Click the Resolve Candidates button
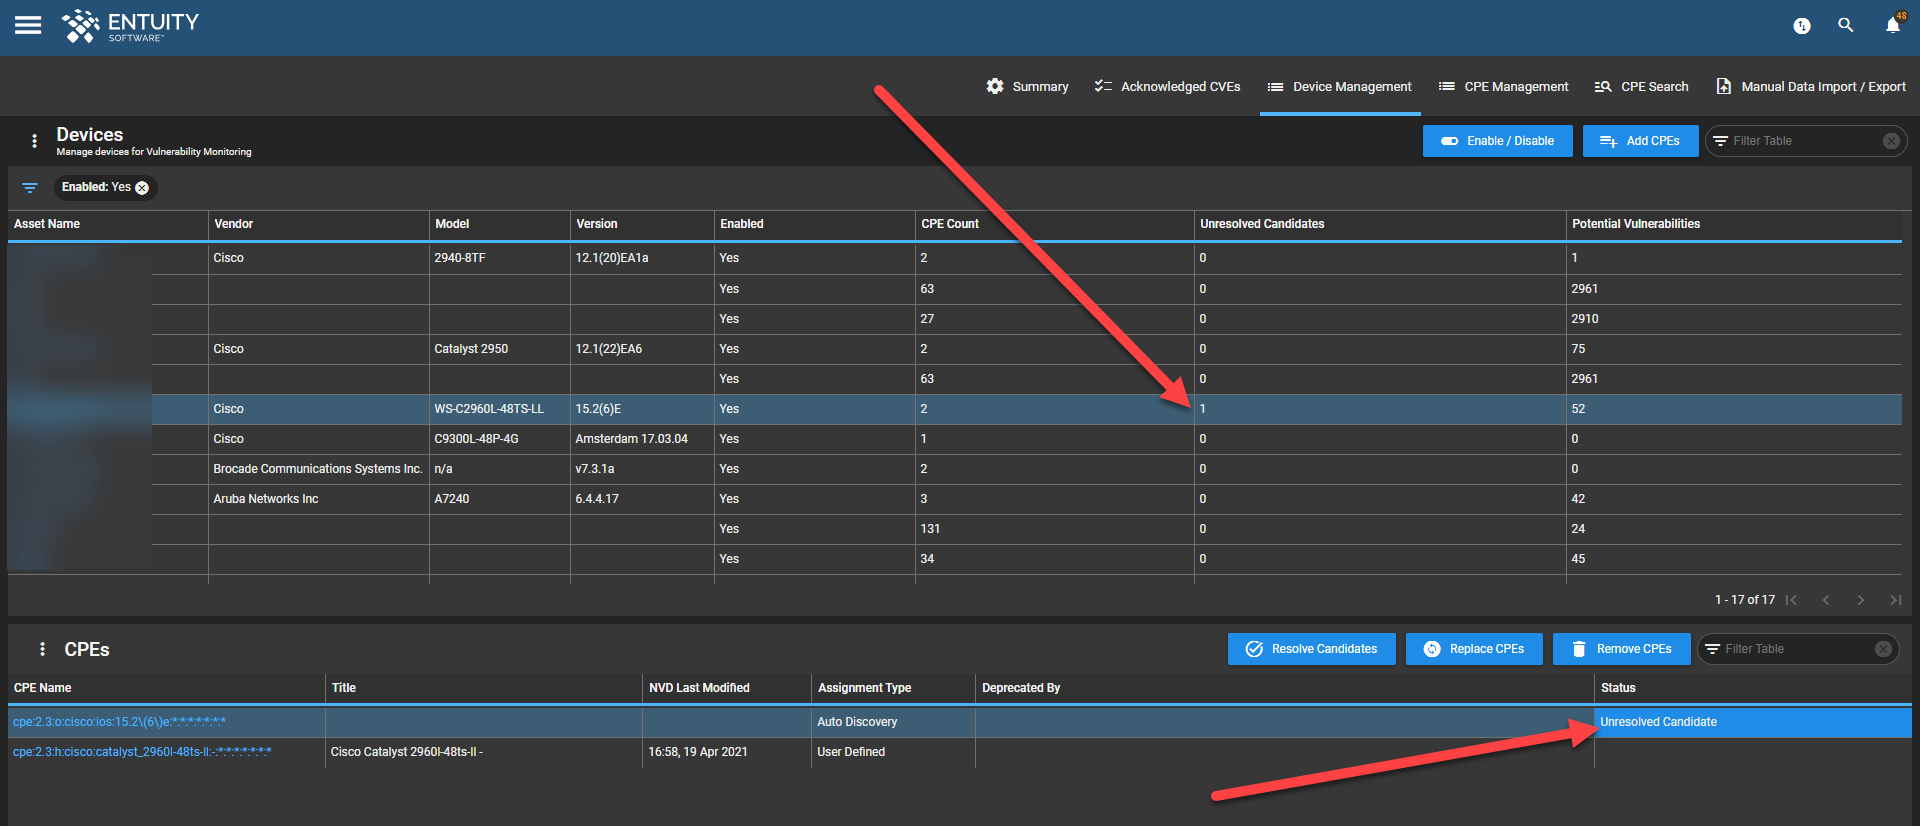 (1311, 649)
